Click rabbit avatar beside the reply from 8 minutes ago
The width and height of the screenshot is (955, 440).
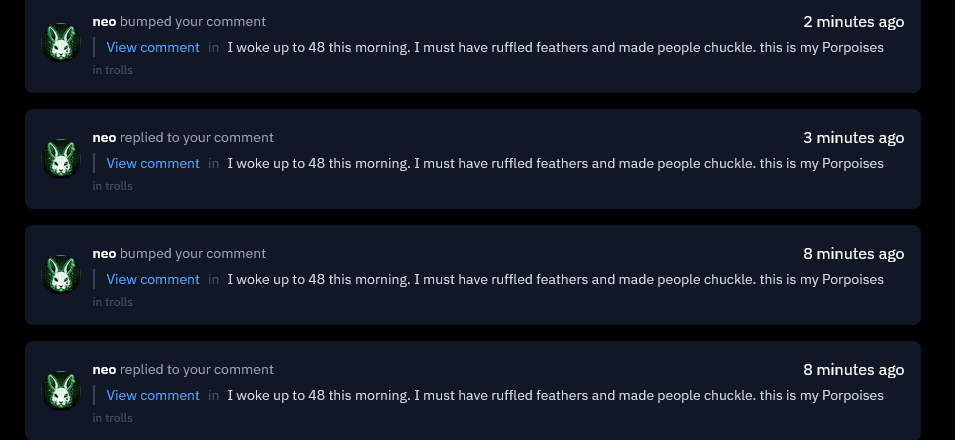[61, 391]
